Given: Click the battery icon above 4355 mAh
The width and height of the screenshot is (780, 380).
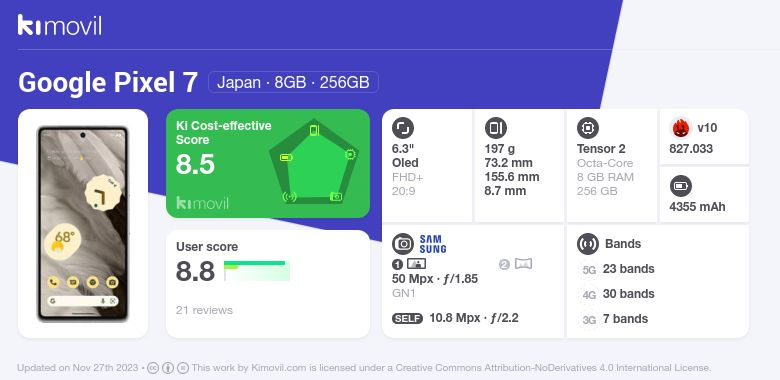Looking at the screenshot, I should (681, 187).
